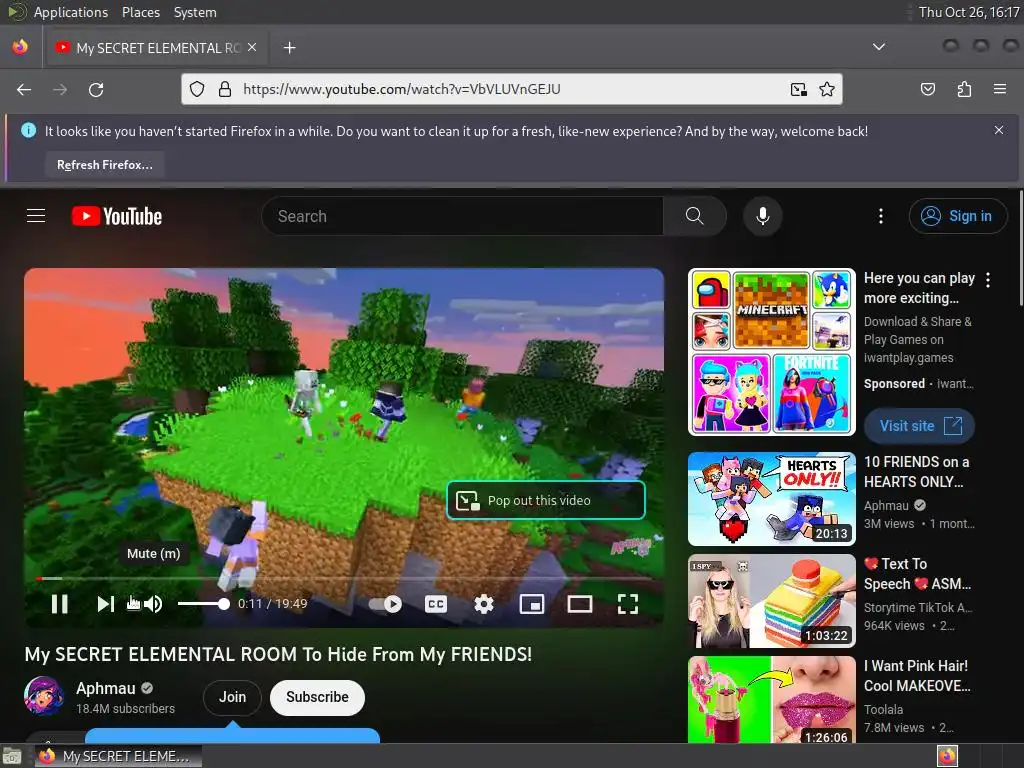The image size is (1024, 768).
Task: Select Firefox window in taskbar
Action: (x=118, y=756)
